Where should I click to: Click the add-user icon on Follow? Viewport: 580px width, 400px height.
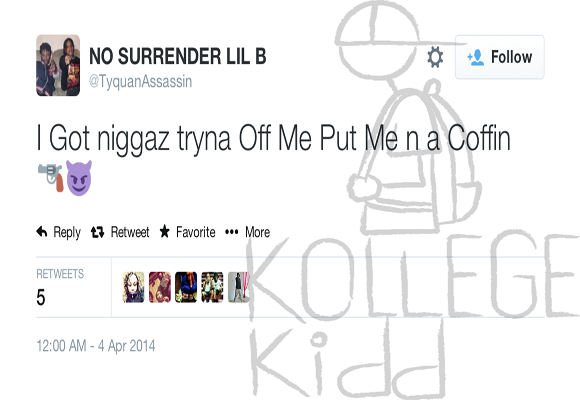pyautogui.click(x=476, y=57)
